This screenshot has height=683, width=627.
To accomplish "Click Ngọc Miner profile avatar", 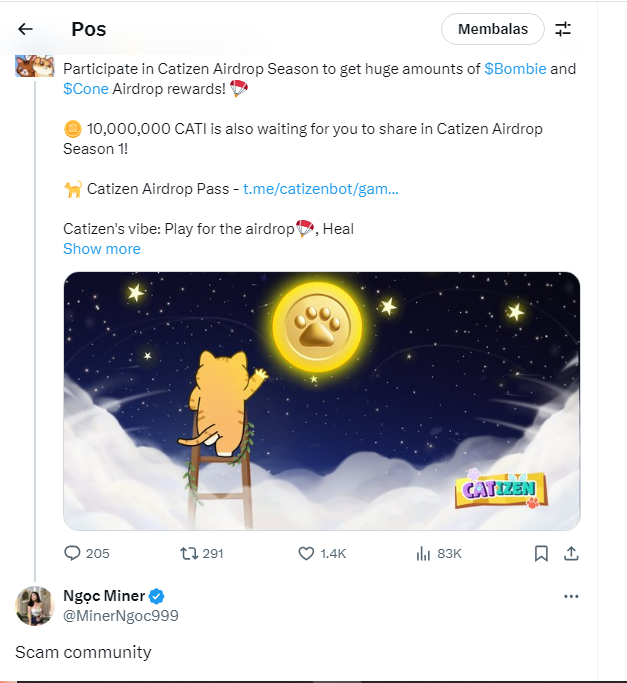I will [35, 606].
